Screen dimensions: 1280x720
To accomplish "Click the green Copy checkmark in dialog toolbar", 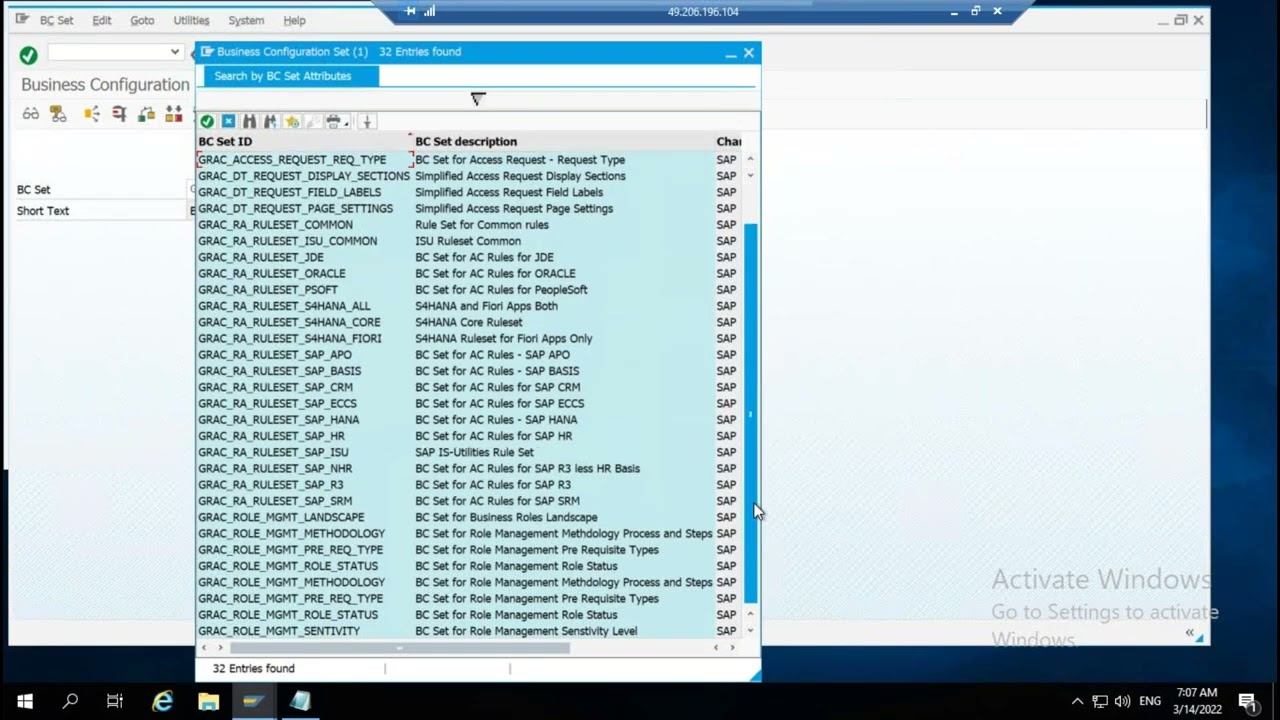I will tap(207, 121).
